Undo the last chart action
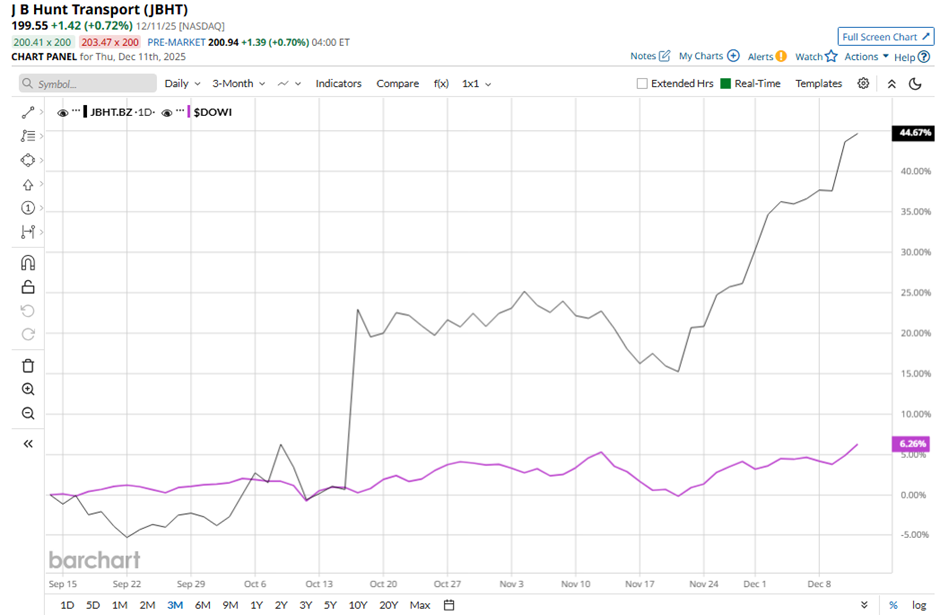 (x=28, y=310)
